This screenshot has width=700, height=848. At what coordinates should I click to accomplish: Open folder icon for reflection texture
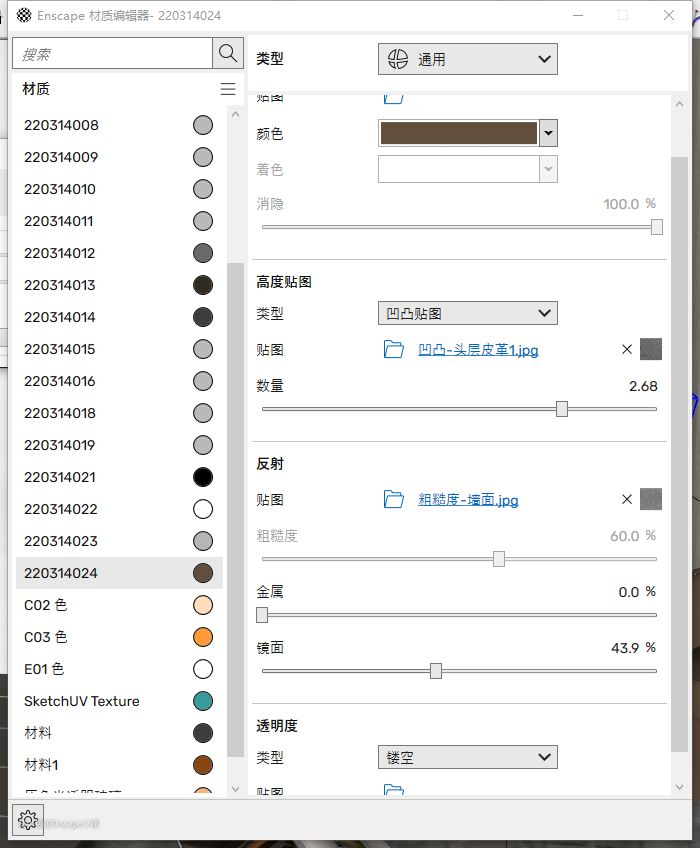click(x=394, y=499)
